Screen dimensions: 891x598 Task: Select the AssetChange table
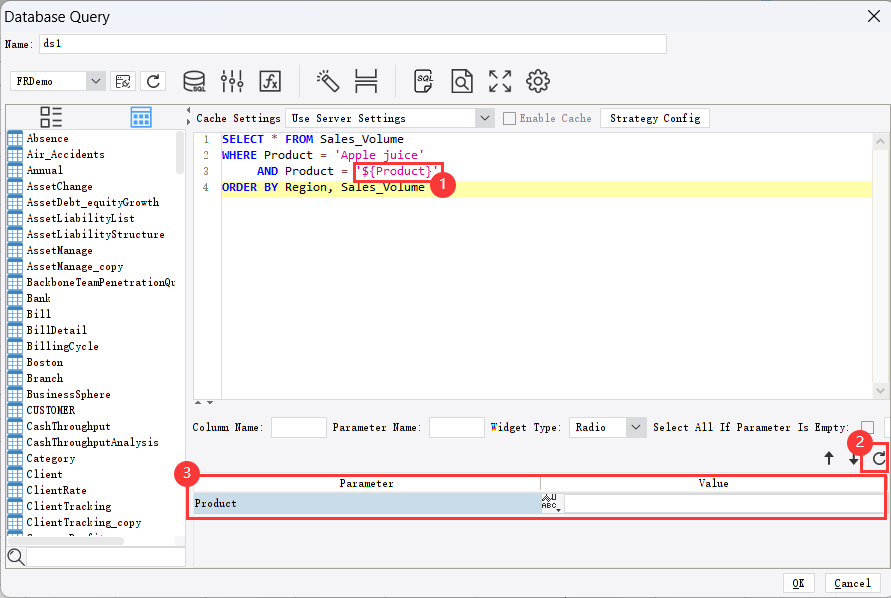(x=59, y=186)
